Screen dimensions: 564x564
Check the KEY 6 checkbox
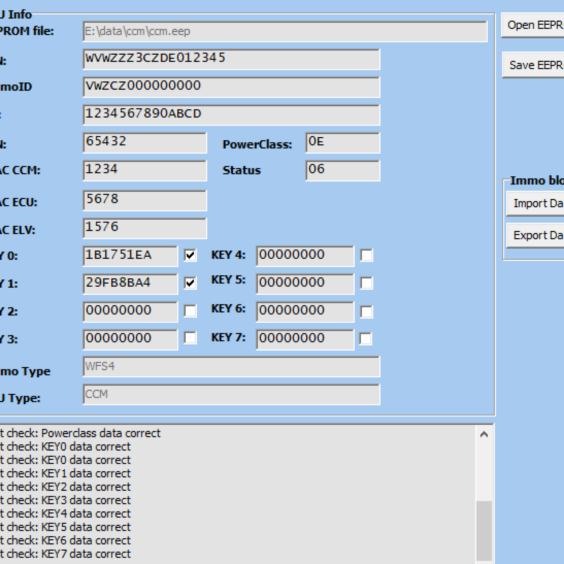tap(366, 311)
